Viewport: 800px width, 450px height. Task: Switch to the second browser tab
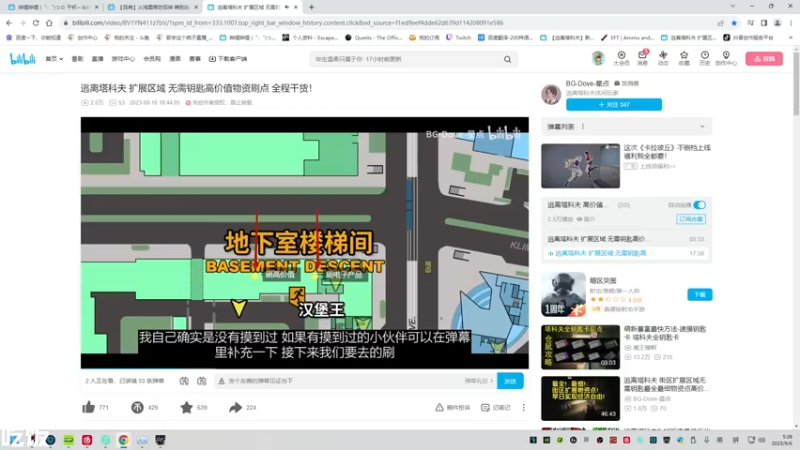click(x=152, y=7)
